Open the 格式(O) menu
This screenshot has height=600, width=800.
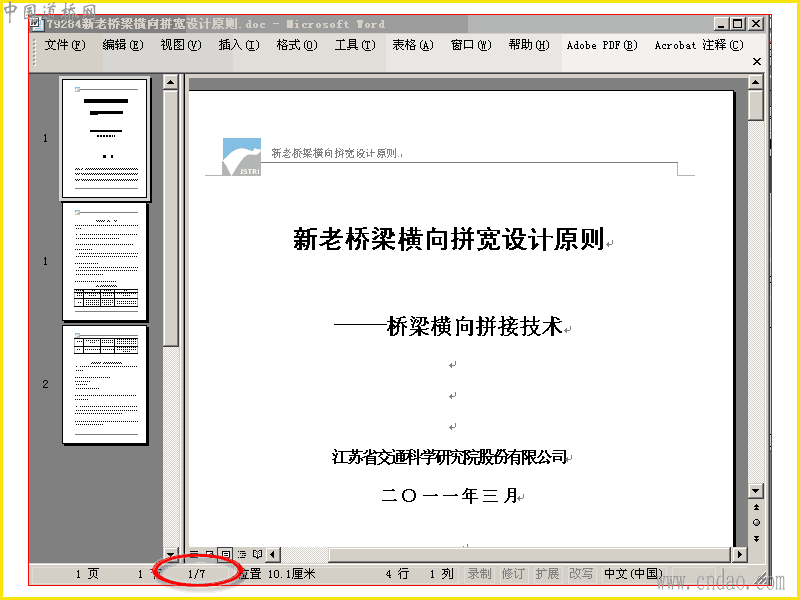297,45
